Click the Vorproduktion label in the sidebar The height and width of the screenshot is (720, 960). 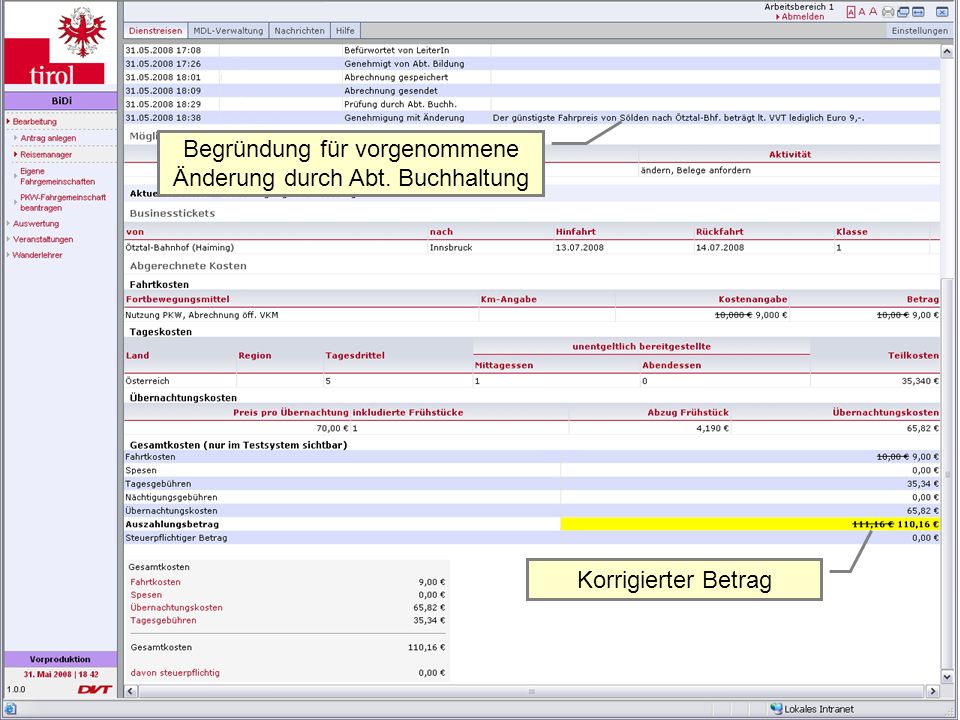(60, 659)
